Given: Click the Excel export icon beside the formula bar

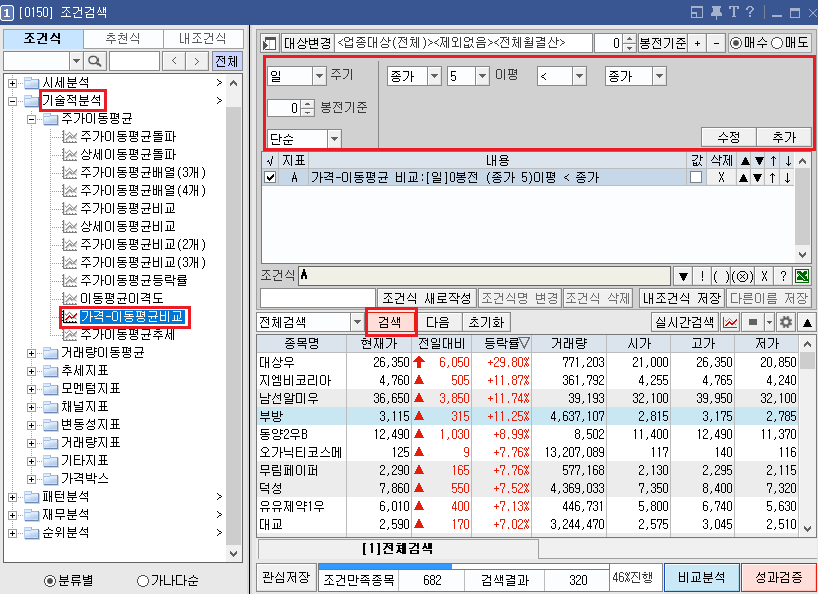Looking at the screenshot, I should tap(802, 276).
